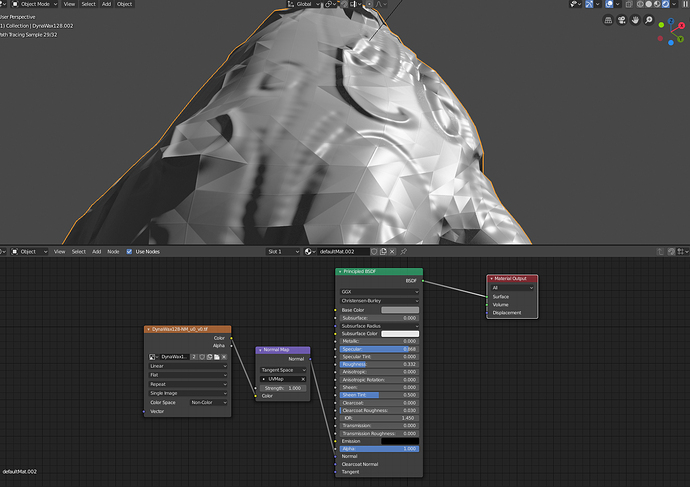Open object visibility and selectability dropdown
Screen dimensions: 690x487
pyautogui.click(x=576, y=4)
